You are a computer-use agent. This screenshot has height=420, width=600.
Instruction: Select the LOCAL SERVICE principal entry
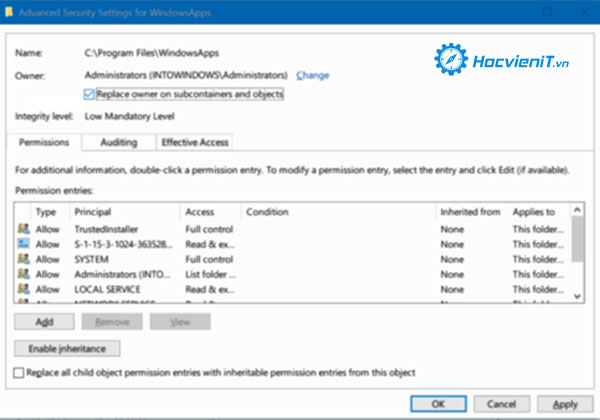coord(107,289)
